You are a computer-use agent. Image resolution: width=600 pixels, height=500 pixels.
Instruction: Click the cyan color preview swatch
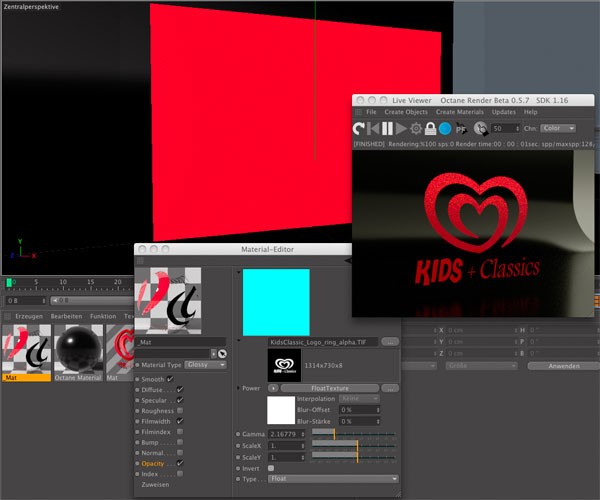click(276, 302)
